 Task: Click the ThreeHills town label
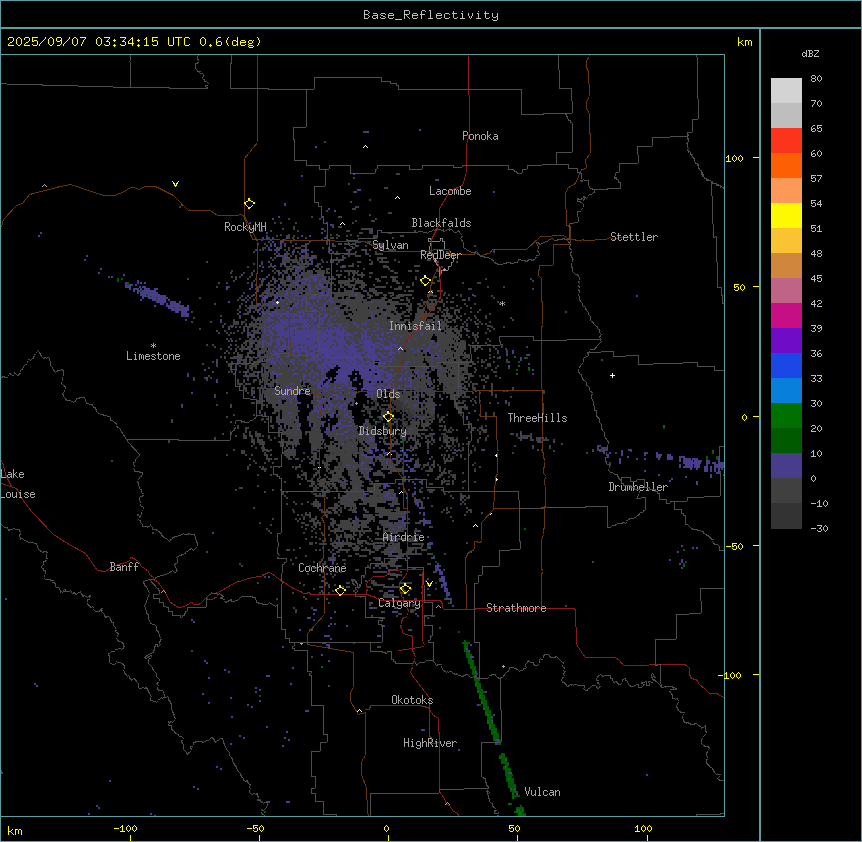point(537,418)
